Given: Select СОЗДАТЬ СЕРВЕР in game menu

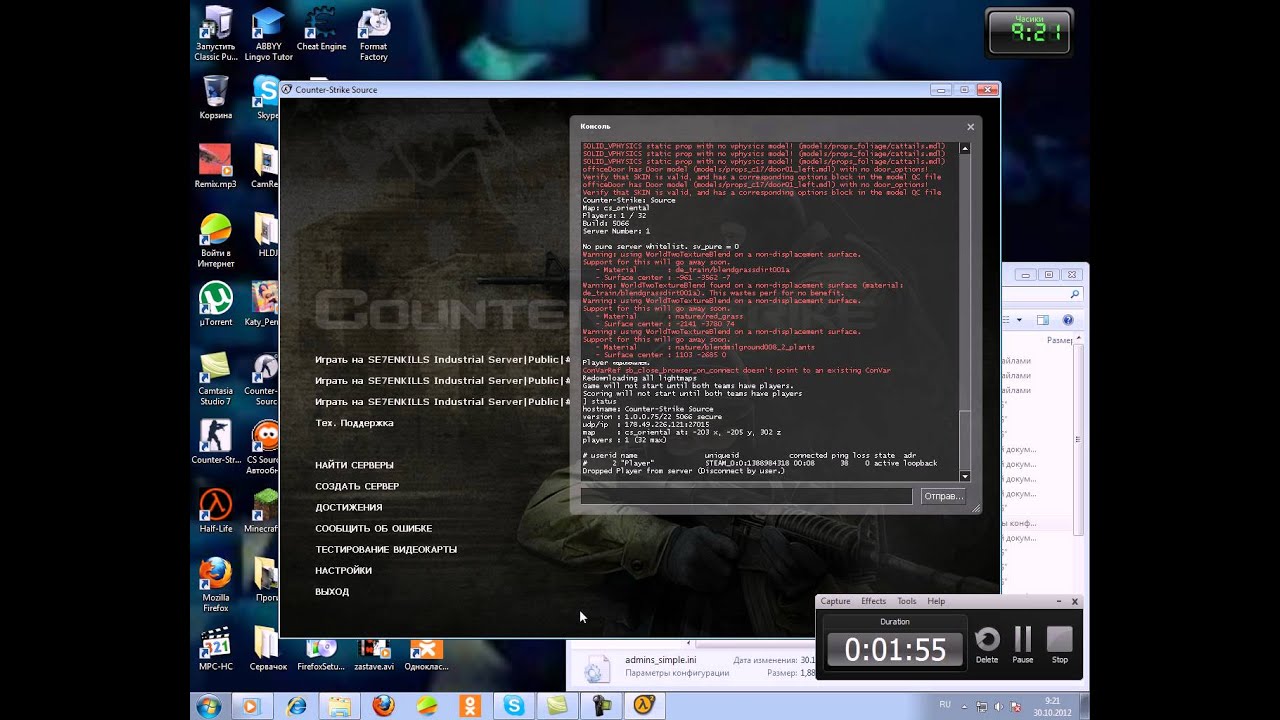Looking at the screenshot, I should click(357, 486).
